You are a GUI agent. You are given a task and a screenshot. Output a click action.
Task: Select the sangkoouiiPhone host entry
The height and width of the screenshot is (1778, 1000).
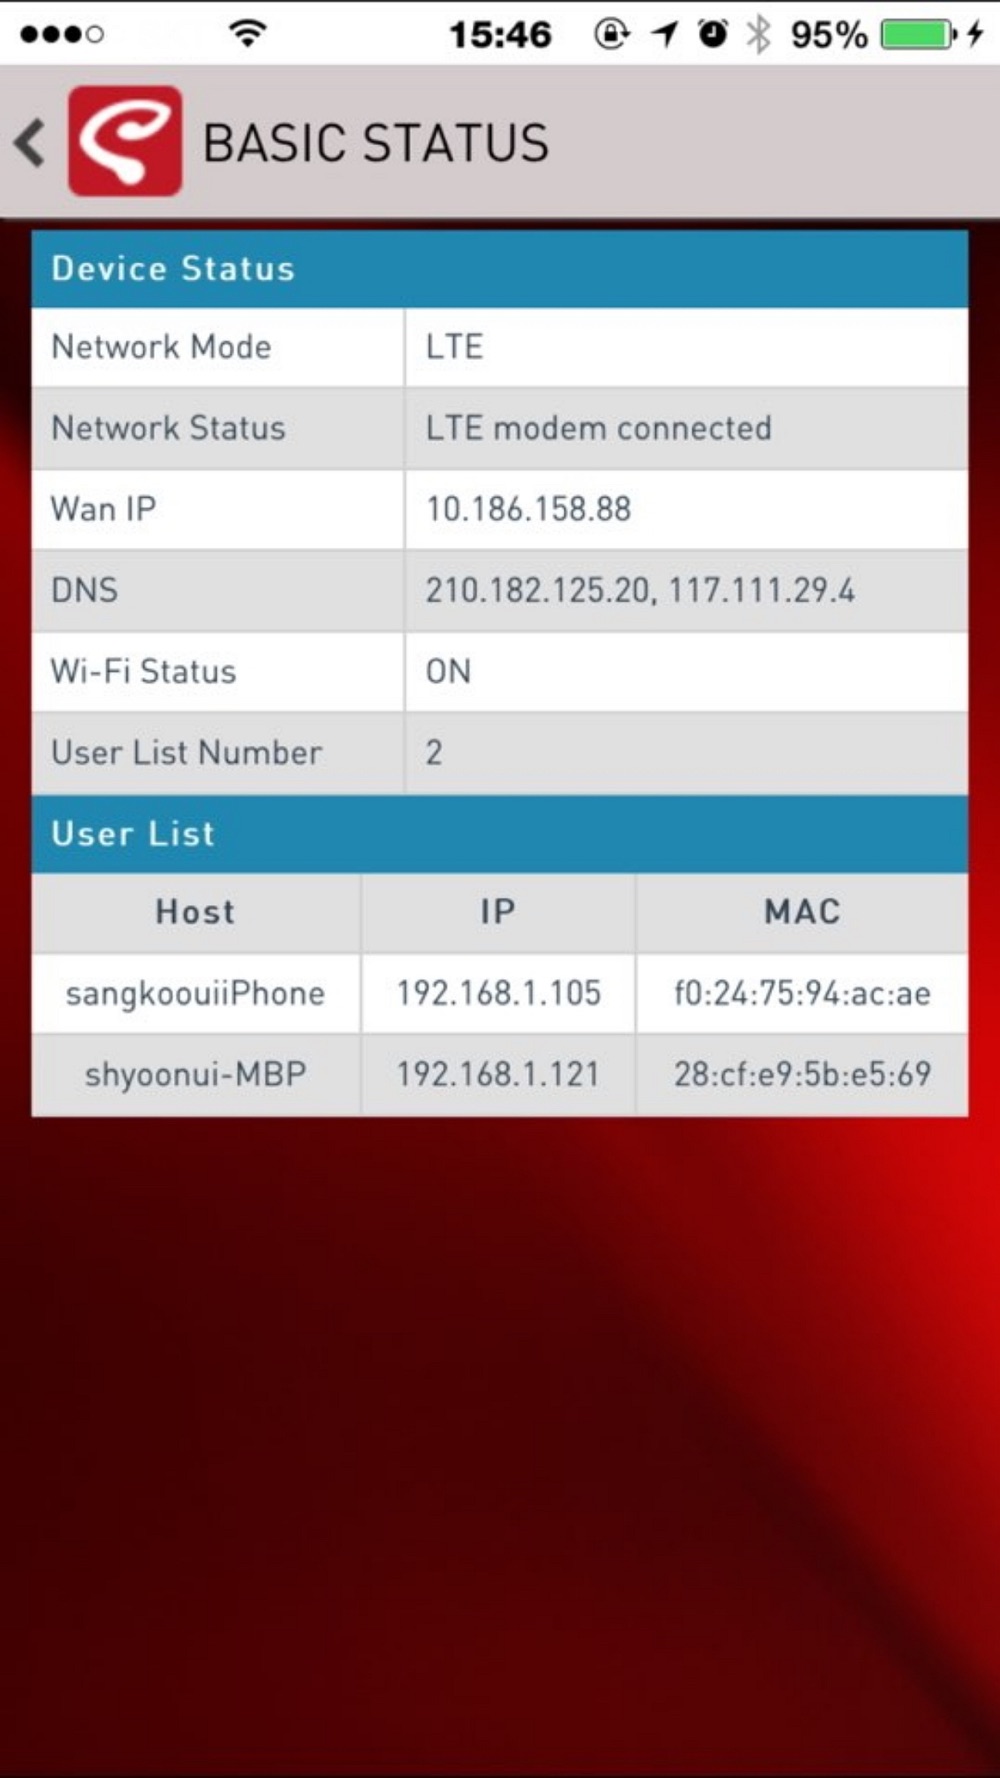pyautogui.click(x=196, y=994)
